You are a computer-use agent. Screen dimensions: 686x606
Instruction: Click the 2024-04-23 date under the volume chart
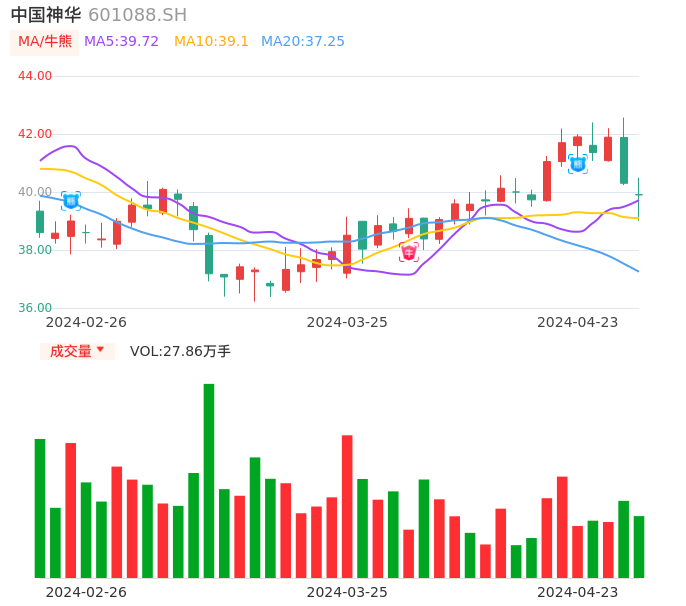coord(578,592)
